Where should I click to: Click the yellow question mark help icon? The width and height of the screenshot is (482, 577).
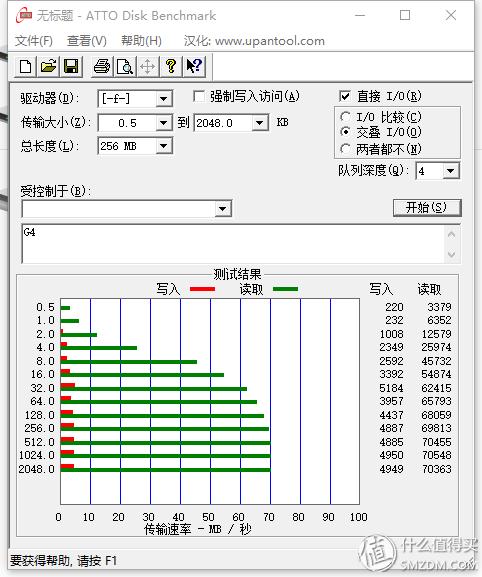point(170,67)
